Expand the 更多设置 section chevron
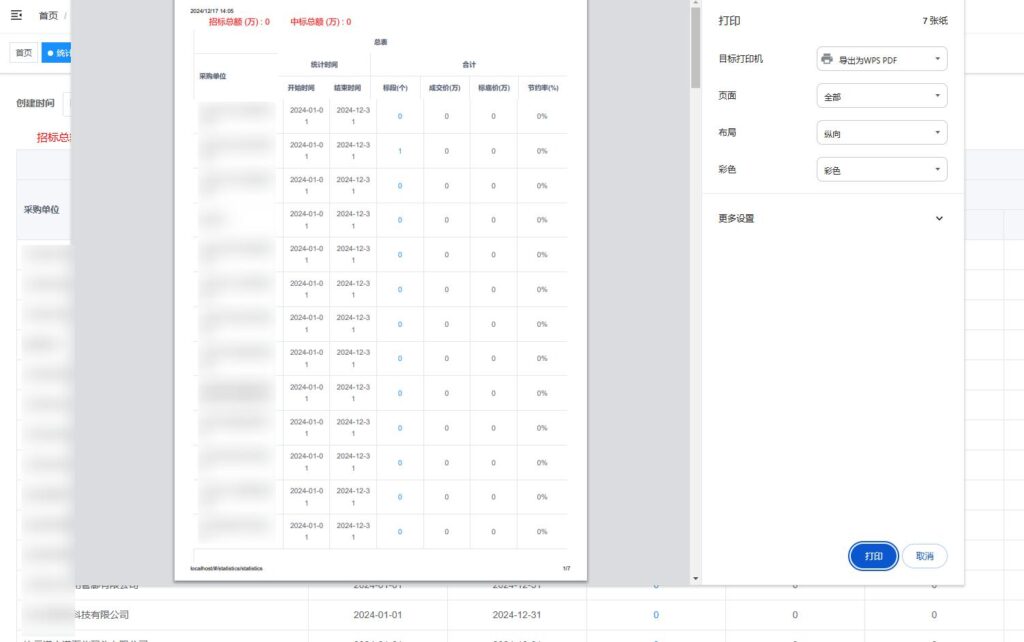1024x642 pixels. point(938,218)
